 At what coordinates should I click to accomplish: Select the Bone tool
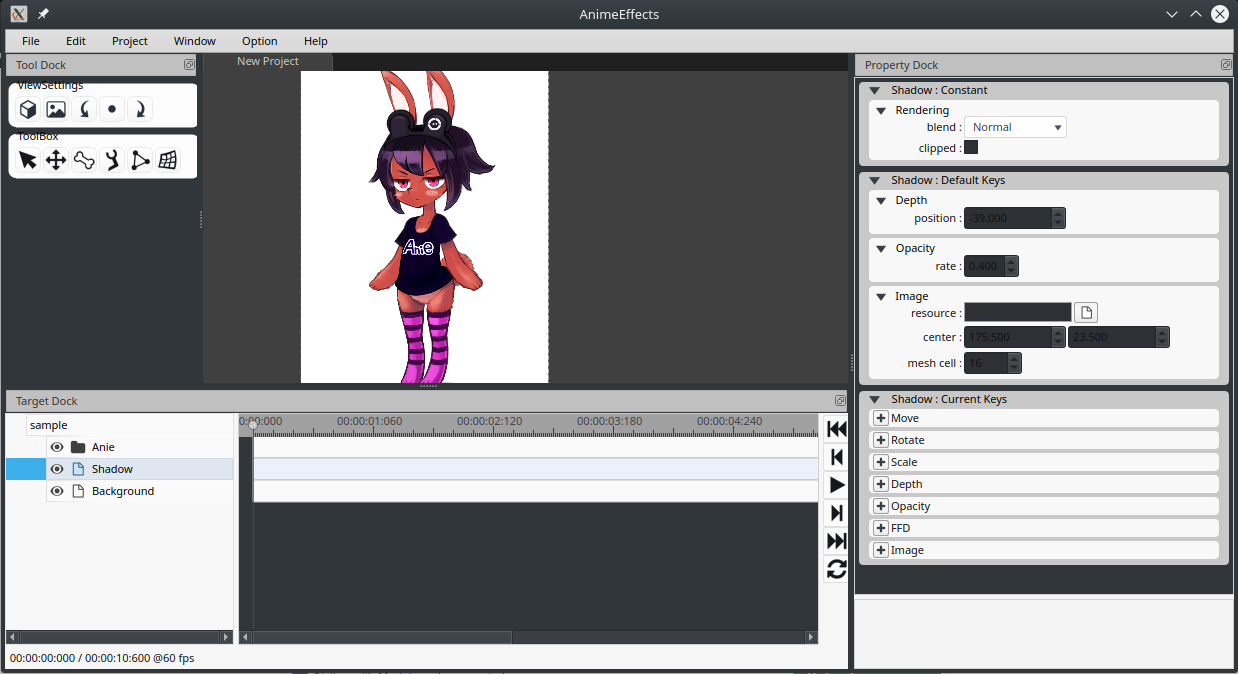coord(84,160)
